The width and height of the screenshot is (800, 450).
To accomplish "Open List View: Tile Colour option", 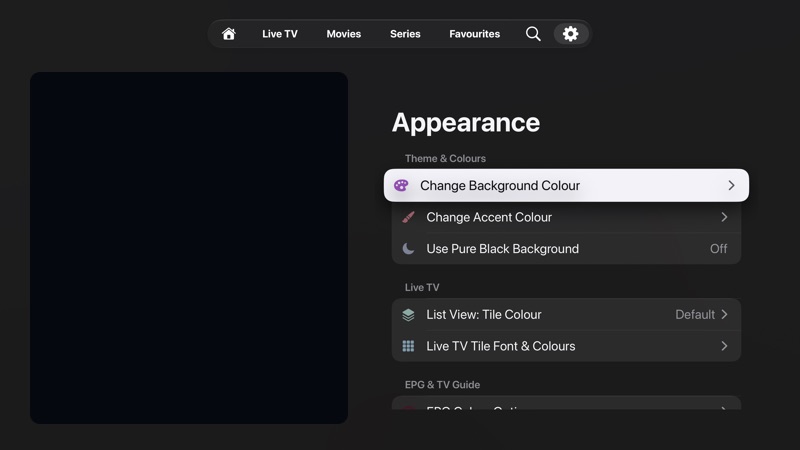I will click(x=566, y=315).
